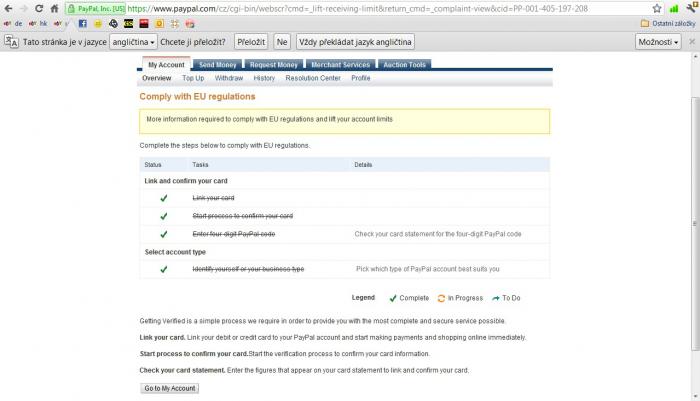
Task: Expand the Možnosti options dropdown
Action: [659, 42]
